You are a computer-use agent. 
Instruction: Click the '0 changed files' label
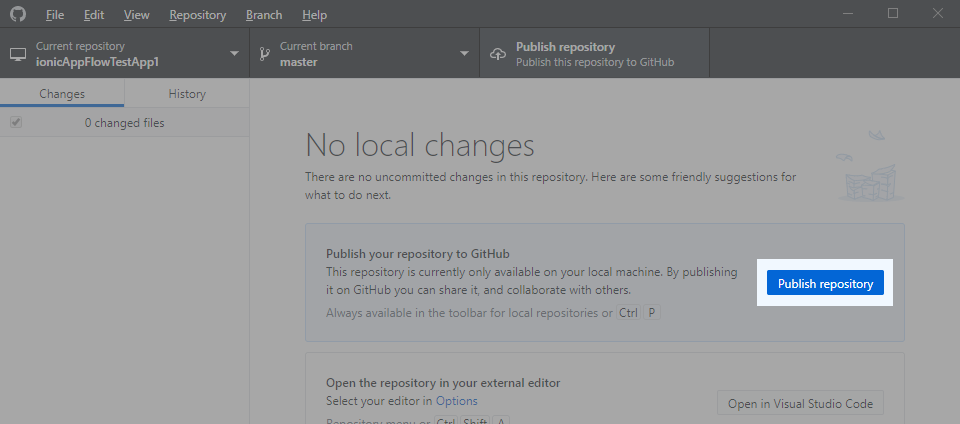pos(124,123)
